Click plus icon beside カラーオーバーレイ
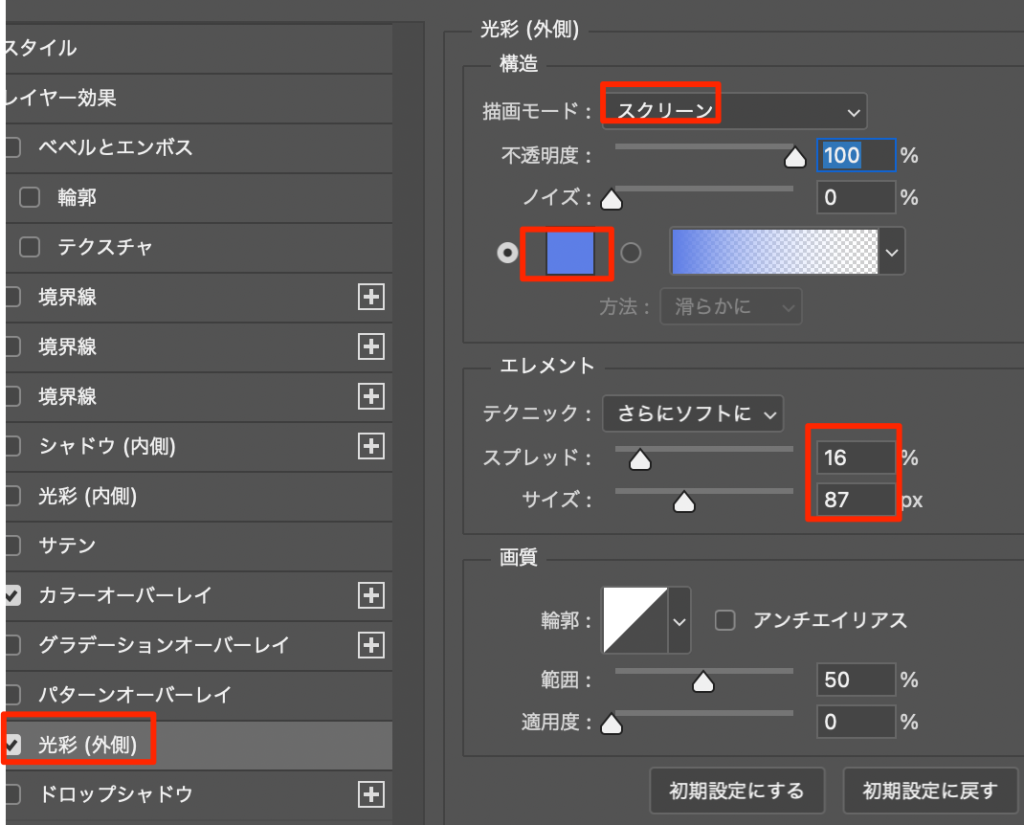This screenshot has height=825, width=1024. click(371, 596)
